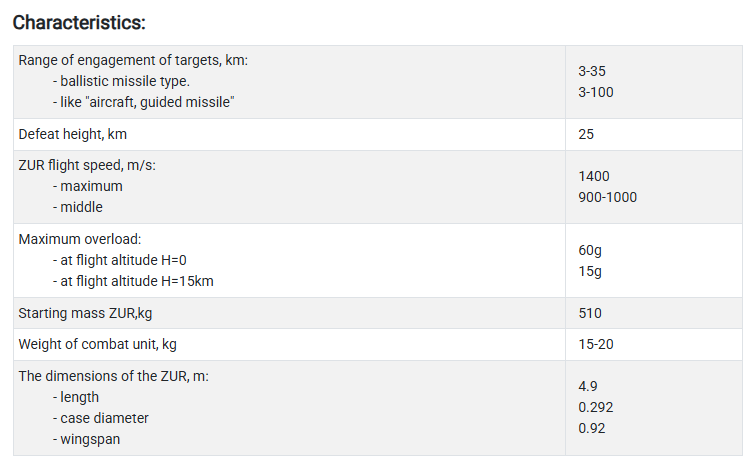
Task: Select the 900-1000 middle speed value
Action: pos(607,197)
